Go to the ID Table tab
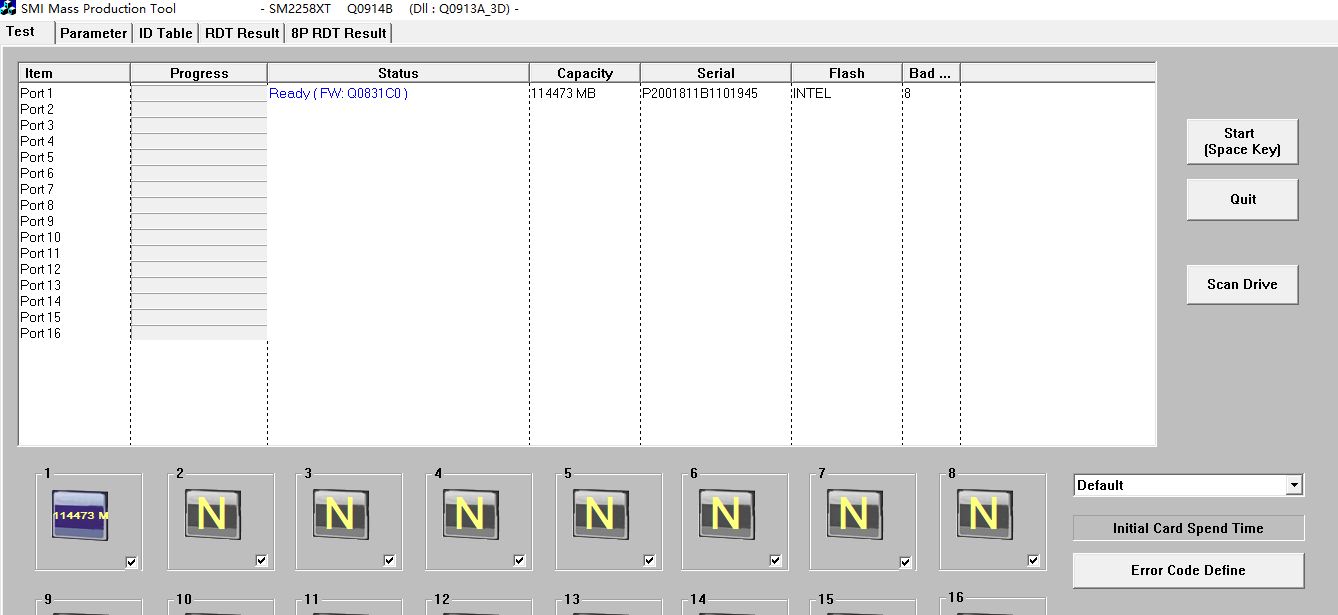The height and width of the screenshot is (615, 1338). pyautogui.click(x=166, y=33)
